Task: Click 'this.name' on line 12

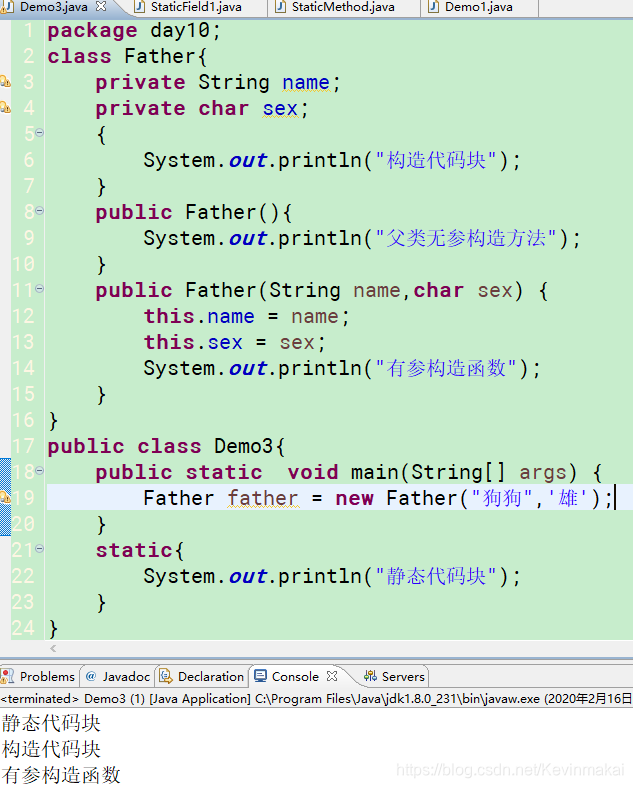Action: click(x=199, y=317)
